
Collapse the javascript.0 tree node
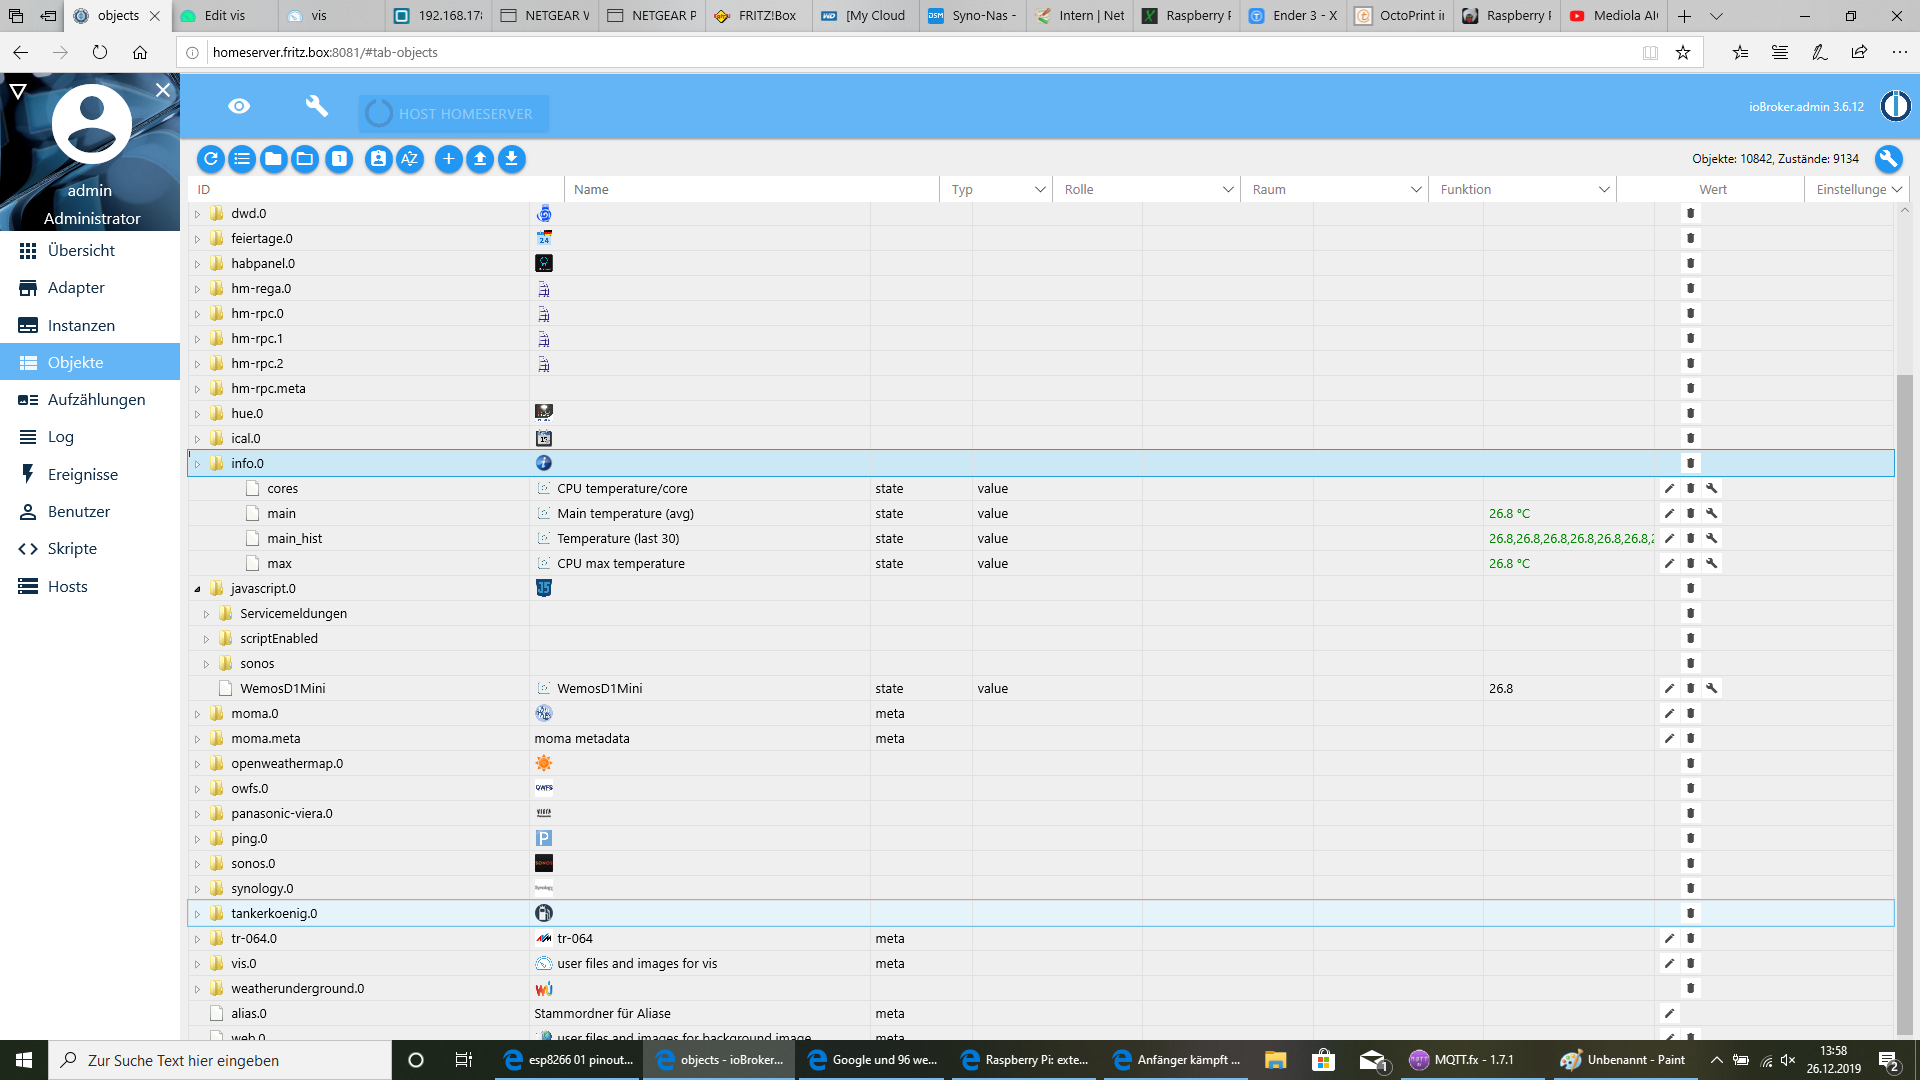click(x=197, y=589)
